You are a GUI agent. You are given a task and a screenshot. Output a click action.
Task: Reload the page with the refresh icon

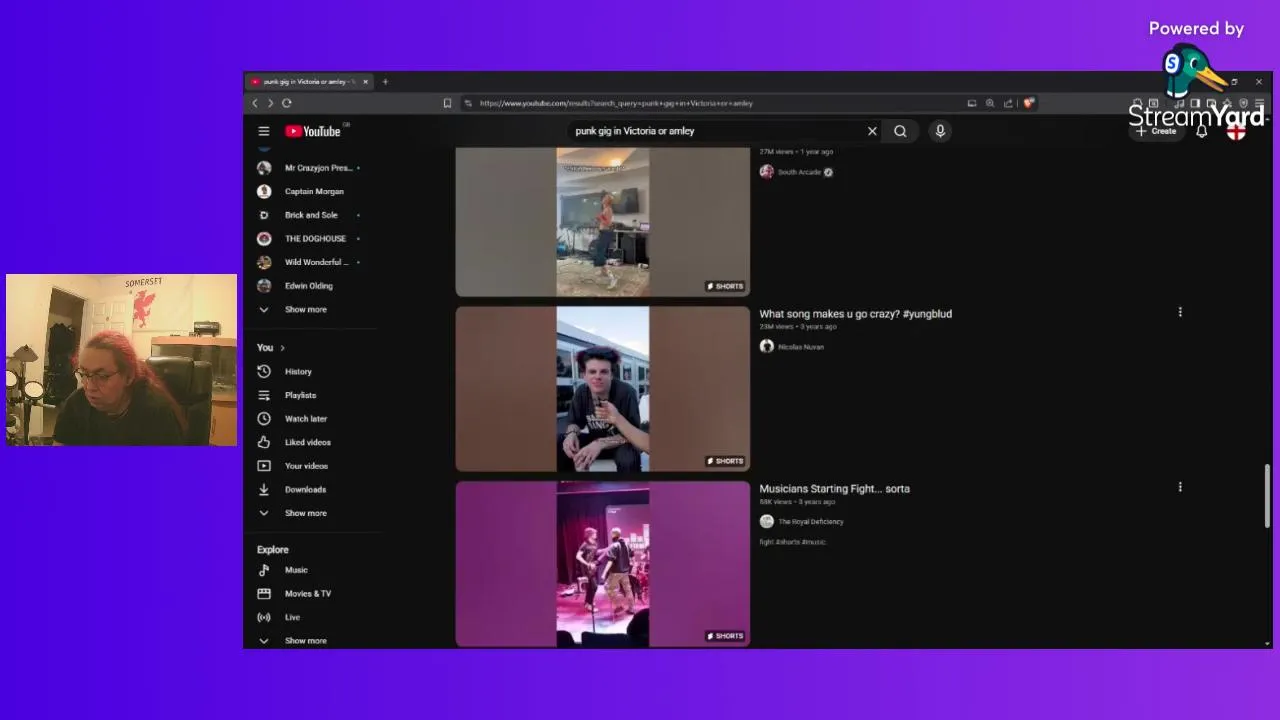coord(287,103)
